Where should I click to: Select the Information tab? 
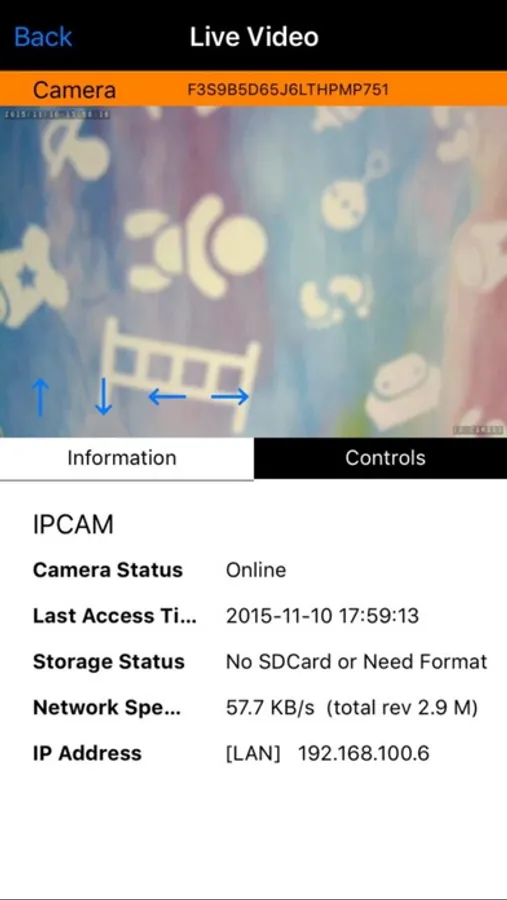click(x=122, y=457)
